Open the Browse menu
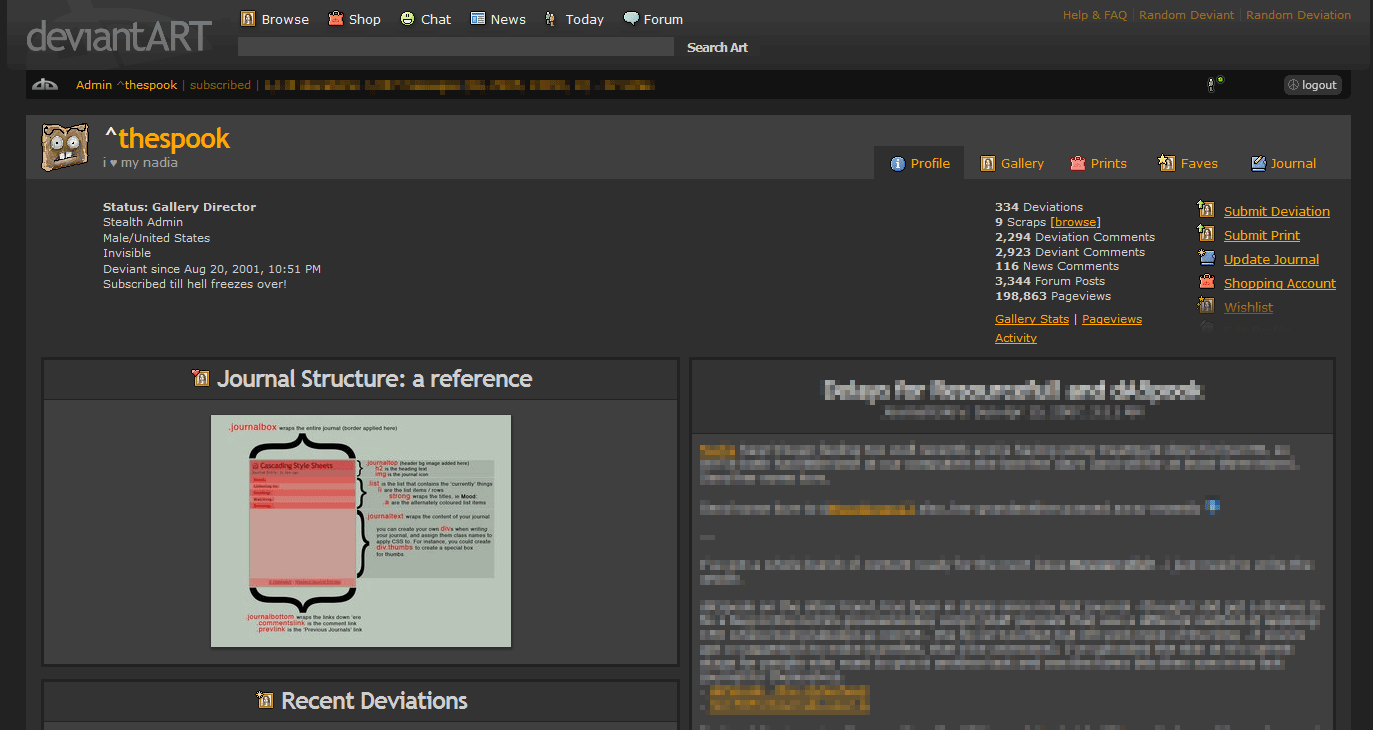 pyautogui.click(x=275, y=19)
